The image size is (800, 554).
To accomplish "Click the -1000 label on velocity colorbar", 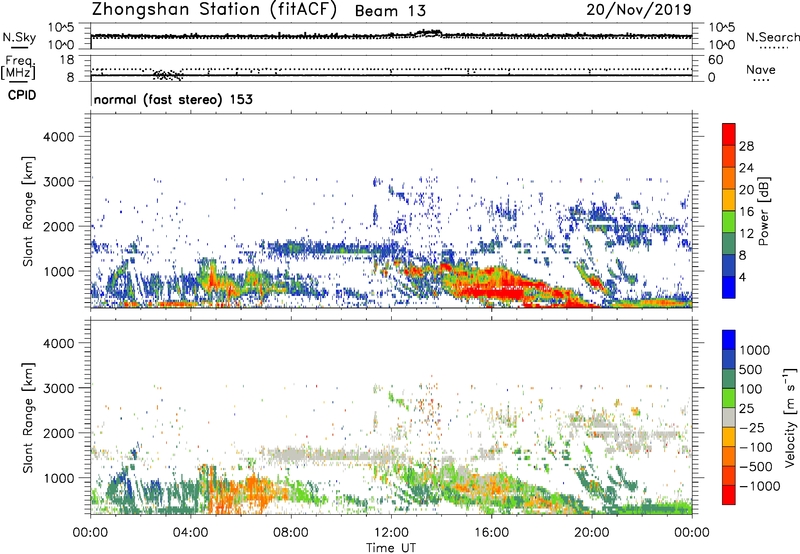I will point(760,486).
